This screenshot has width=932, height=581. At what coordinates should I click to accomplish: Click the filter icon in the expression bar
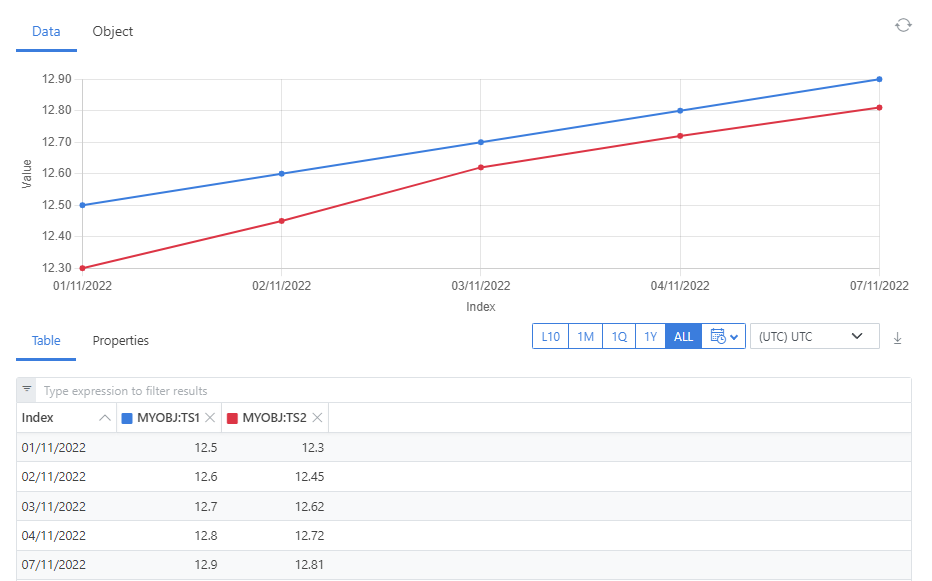[27, 390]
